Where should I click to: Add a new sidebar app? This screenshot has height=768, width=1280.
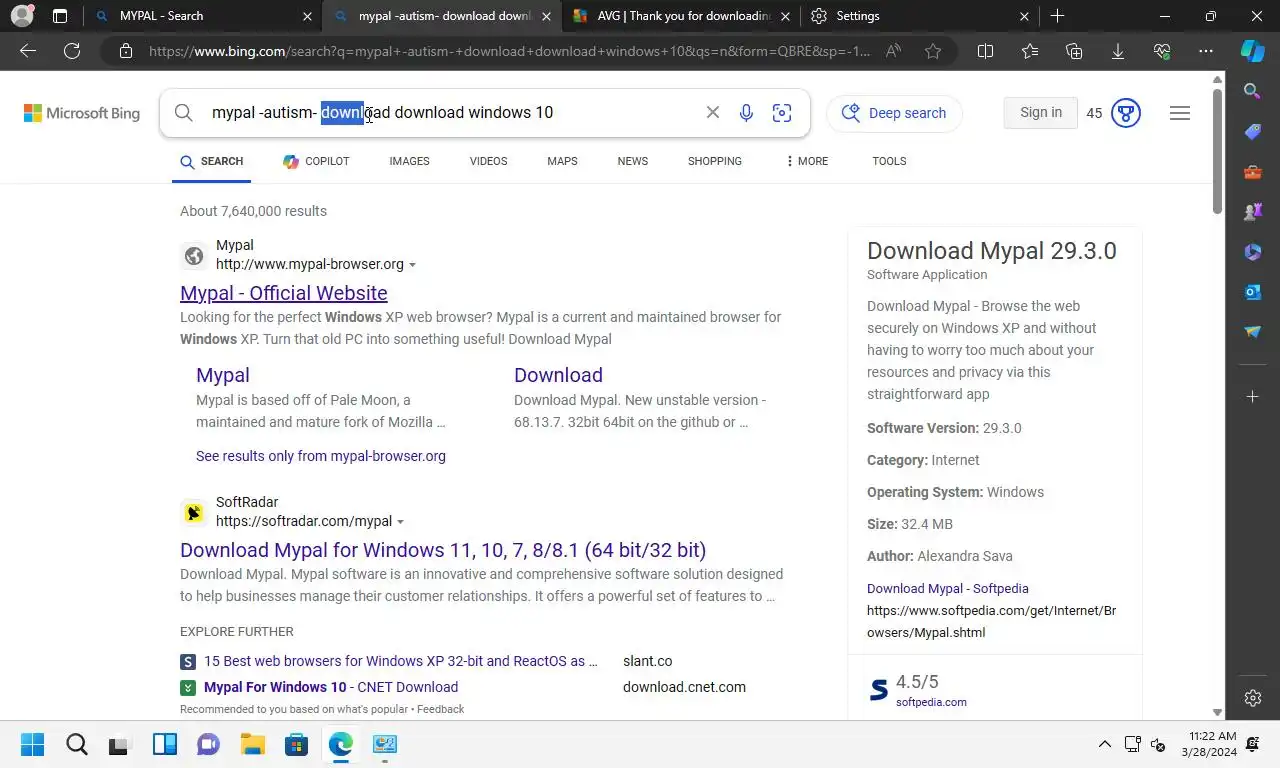point(1253,397)
